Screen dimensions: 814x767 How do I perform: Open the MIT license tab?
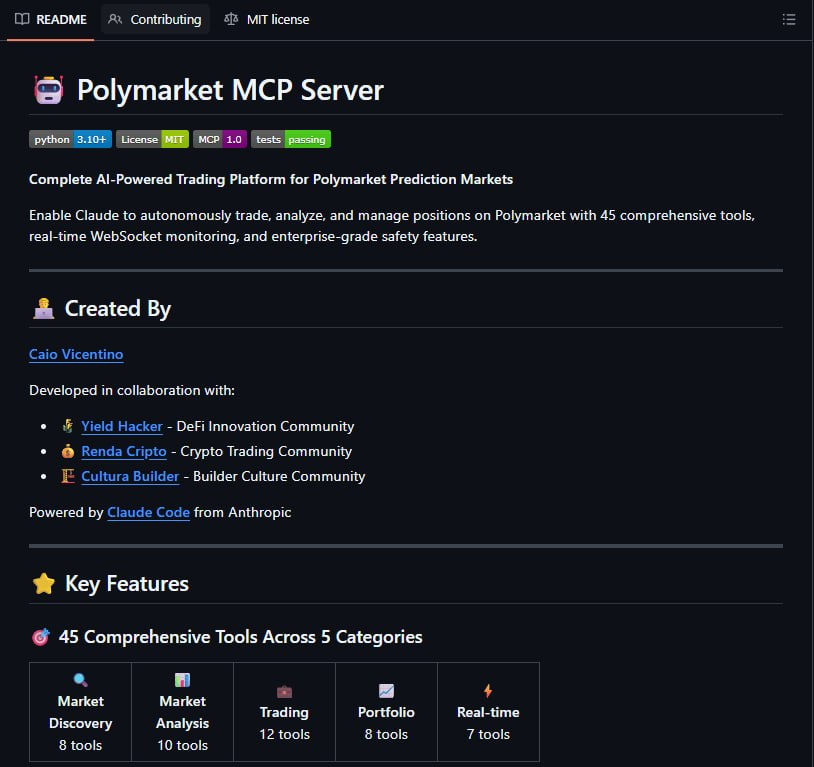[266, 19]
